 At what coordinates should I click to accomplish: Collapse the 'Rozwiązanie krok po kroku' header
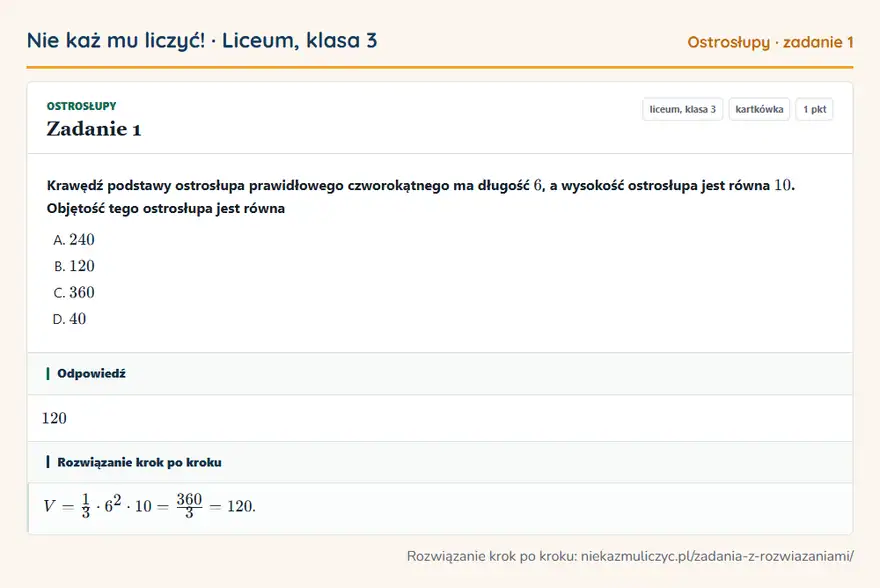pos(440,462)
